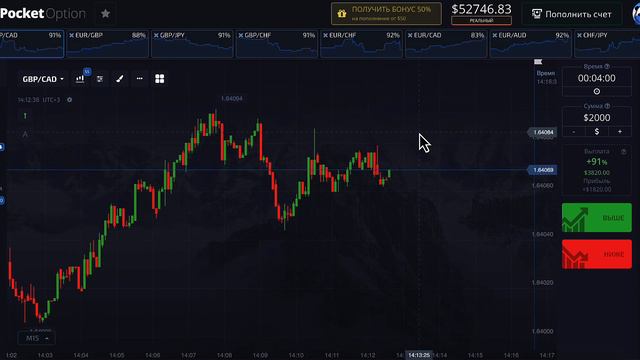Switch to the EUR/GBP tab
The height and width of the screenshot is (360, 640).
click(x=107, y=43)
